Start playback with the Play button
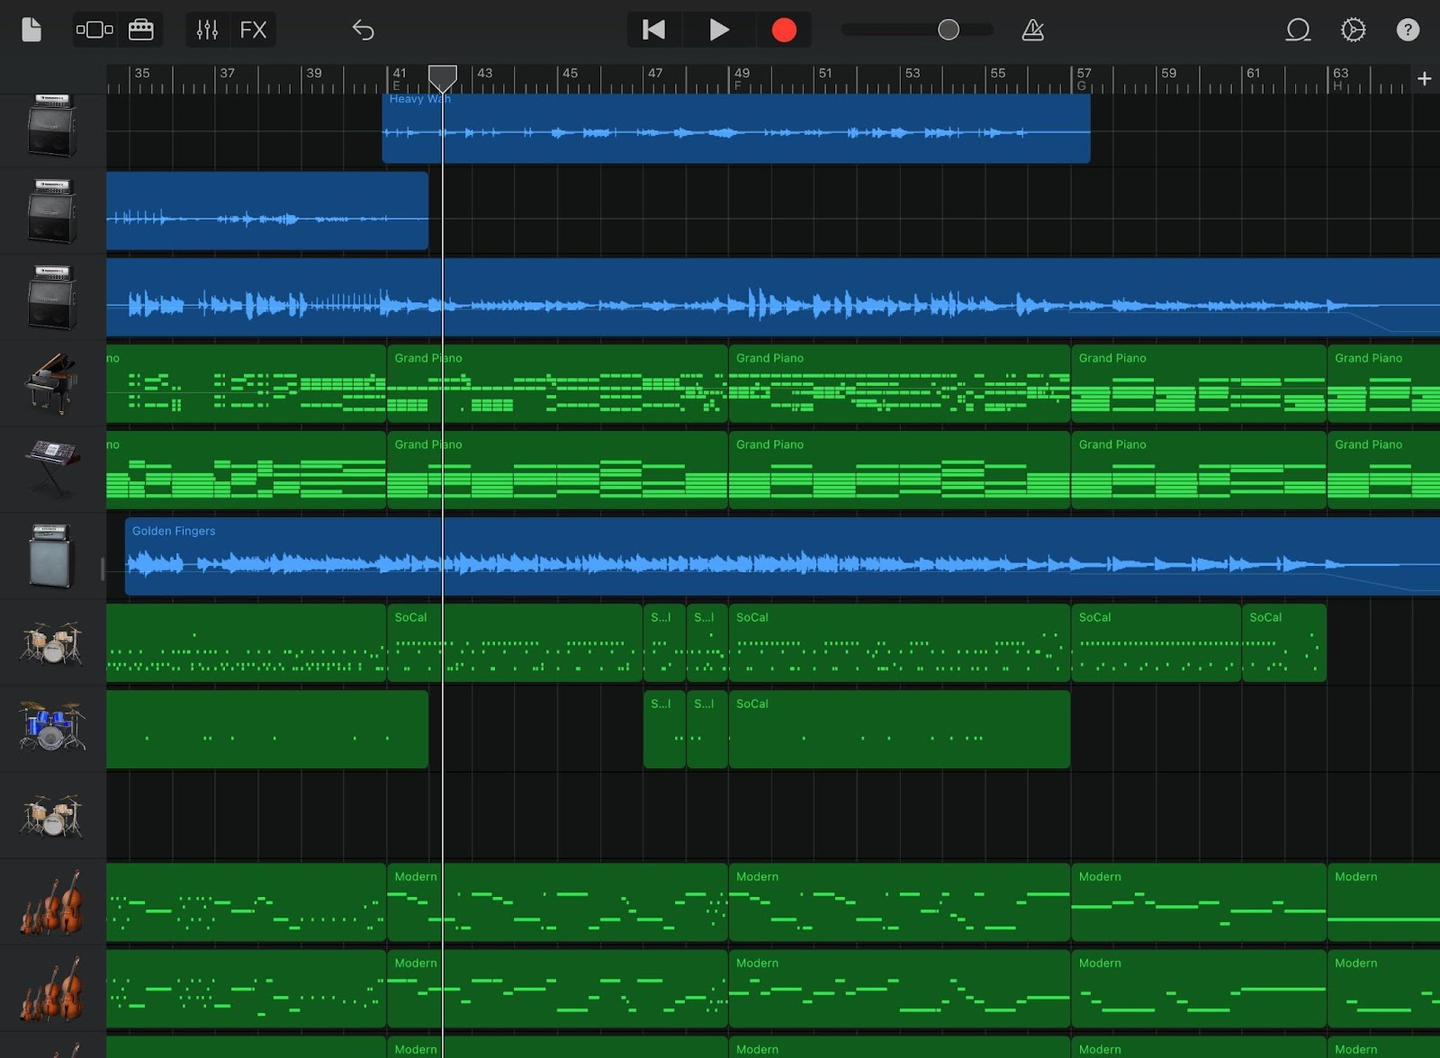 [x=718, y=30]
